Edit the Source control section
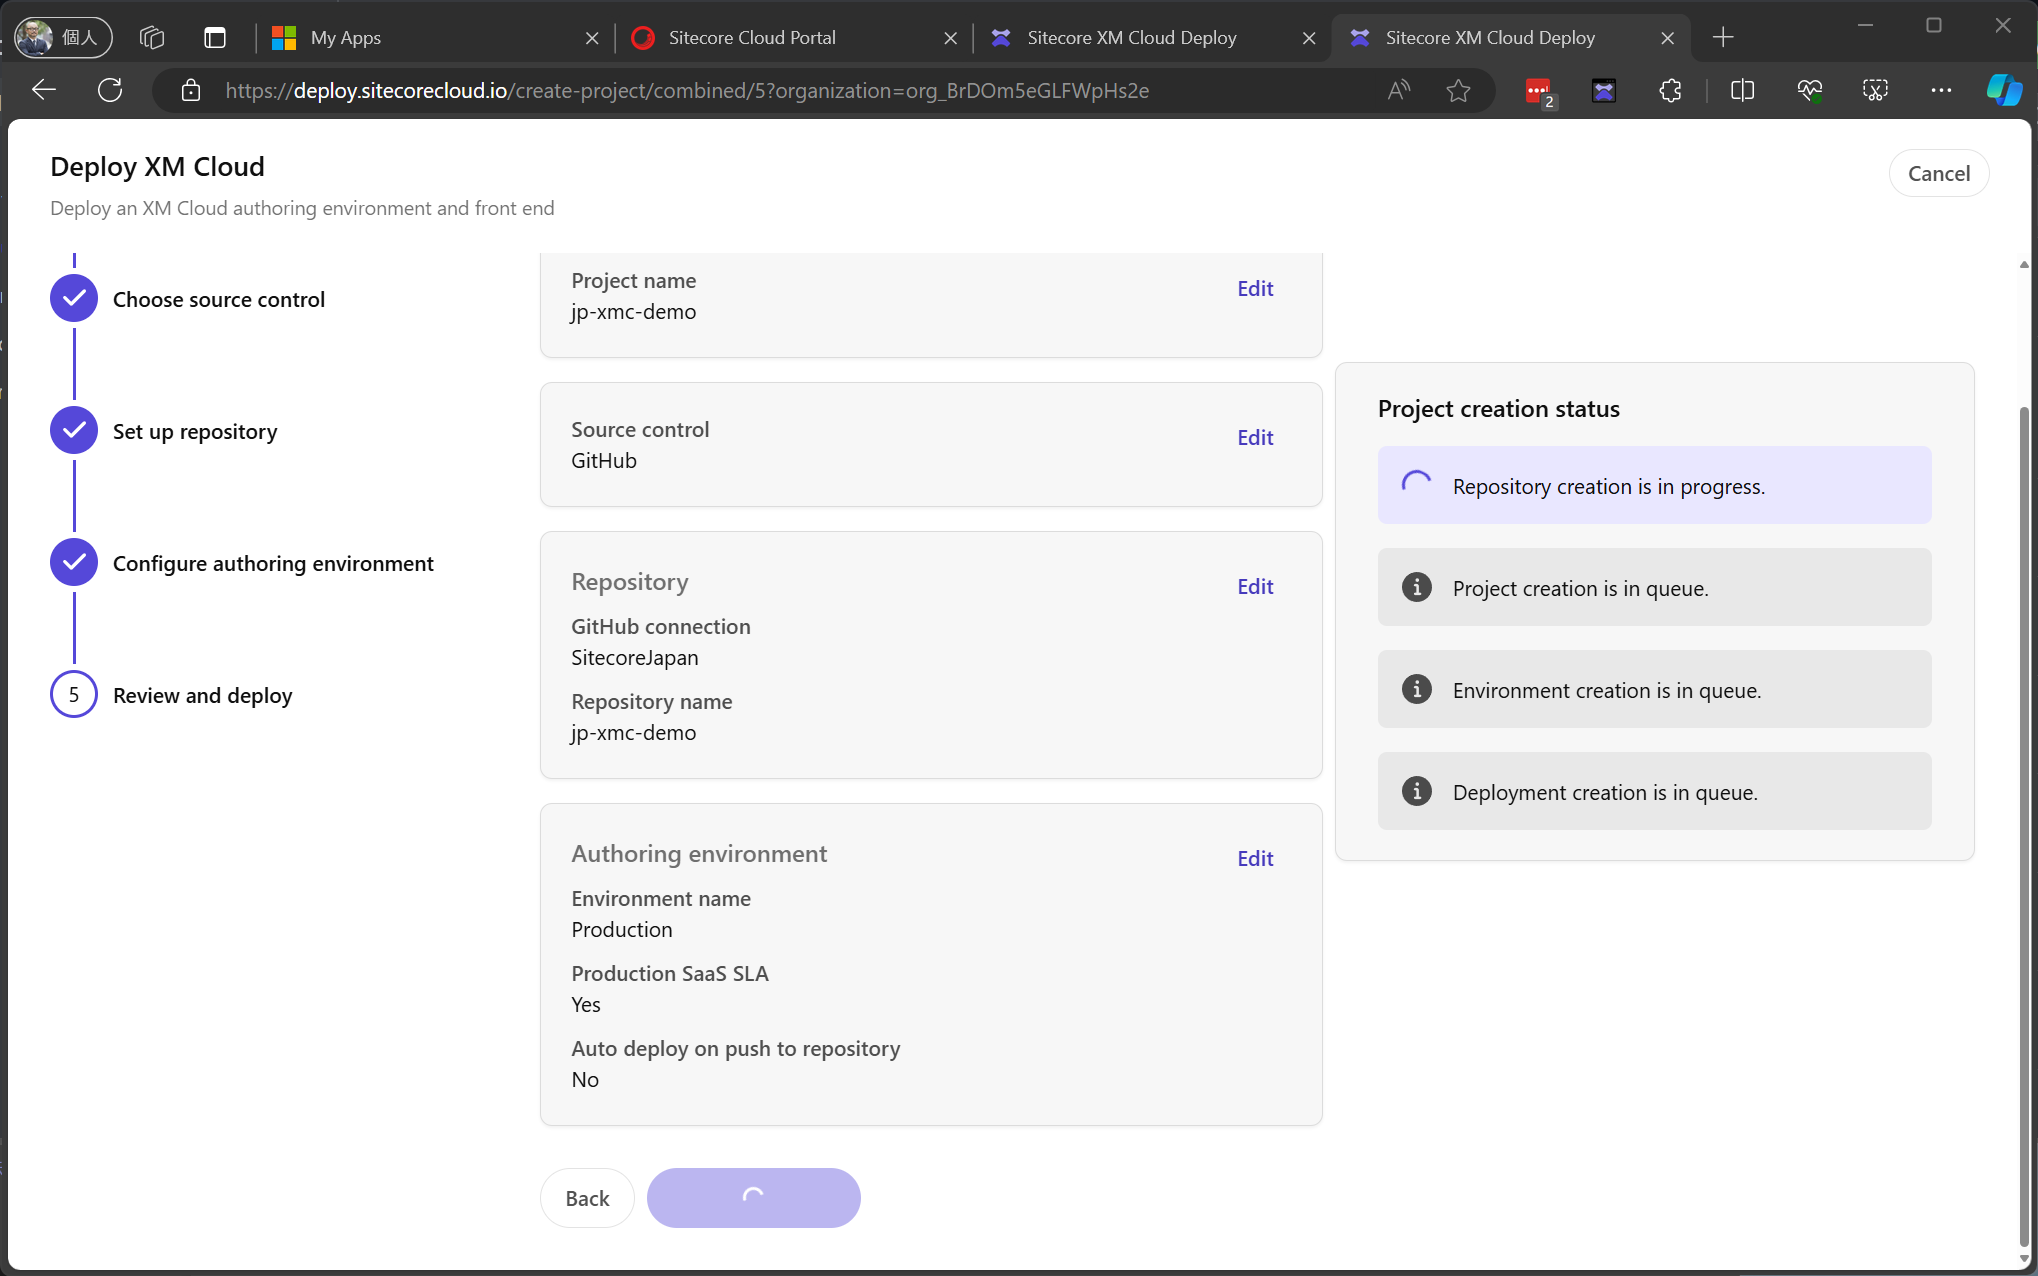Viewport: 2038px width, 1276px height. [1255, 437]
